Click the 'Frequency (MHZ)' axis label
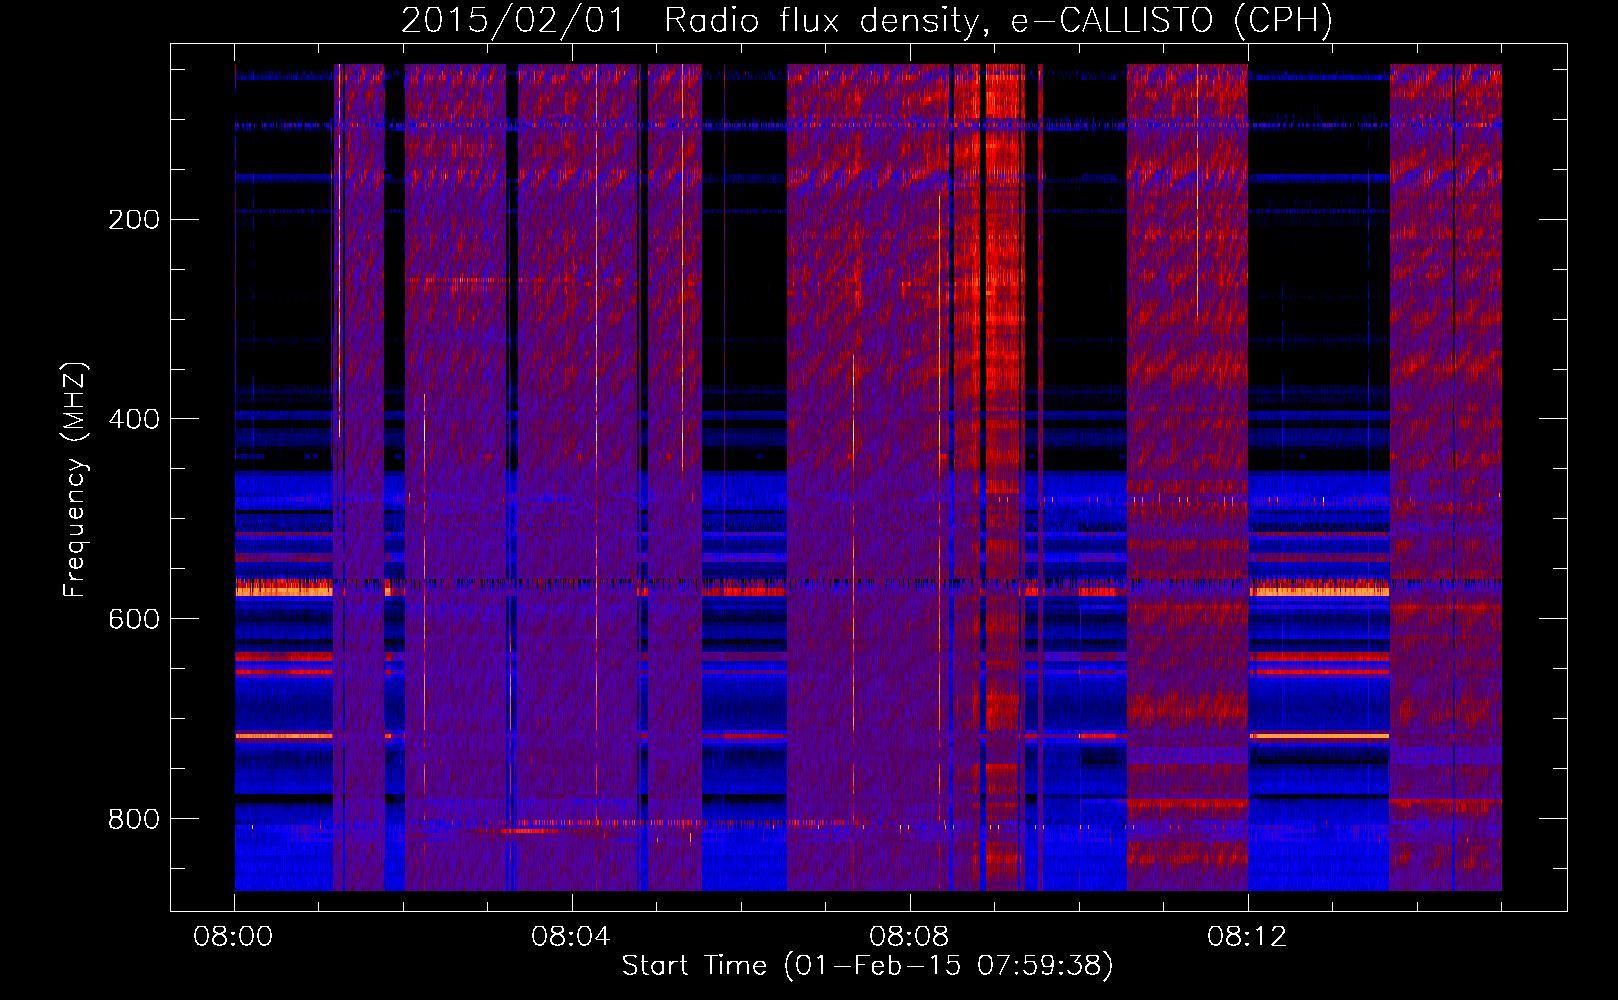The width and height of the screenshot is (1618, 1000). pyautogui.click(x=75, y=479)
